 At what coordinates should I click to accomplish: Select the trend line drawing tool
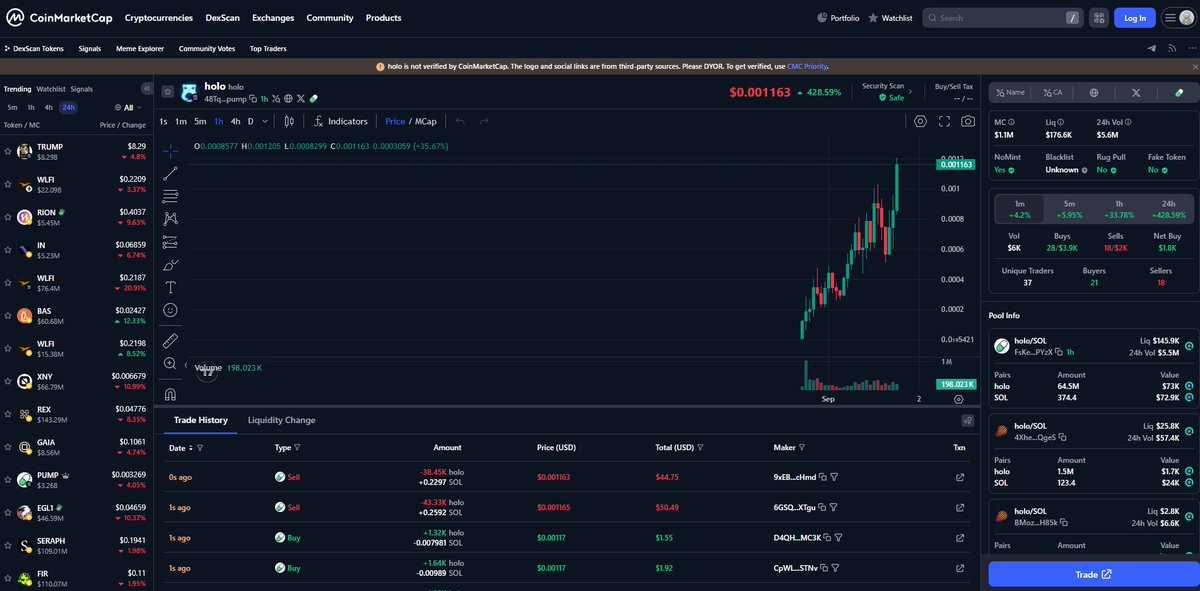coord(170,173)
